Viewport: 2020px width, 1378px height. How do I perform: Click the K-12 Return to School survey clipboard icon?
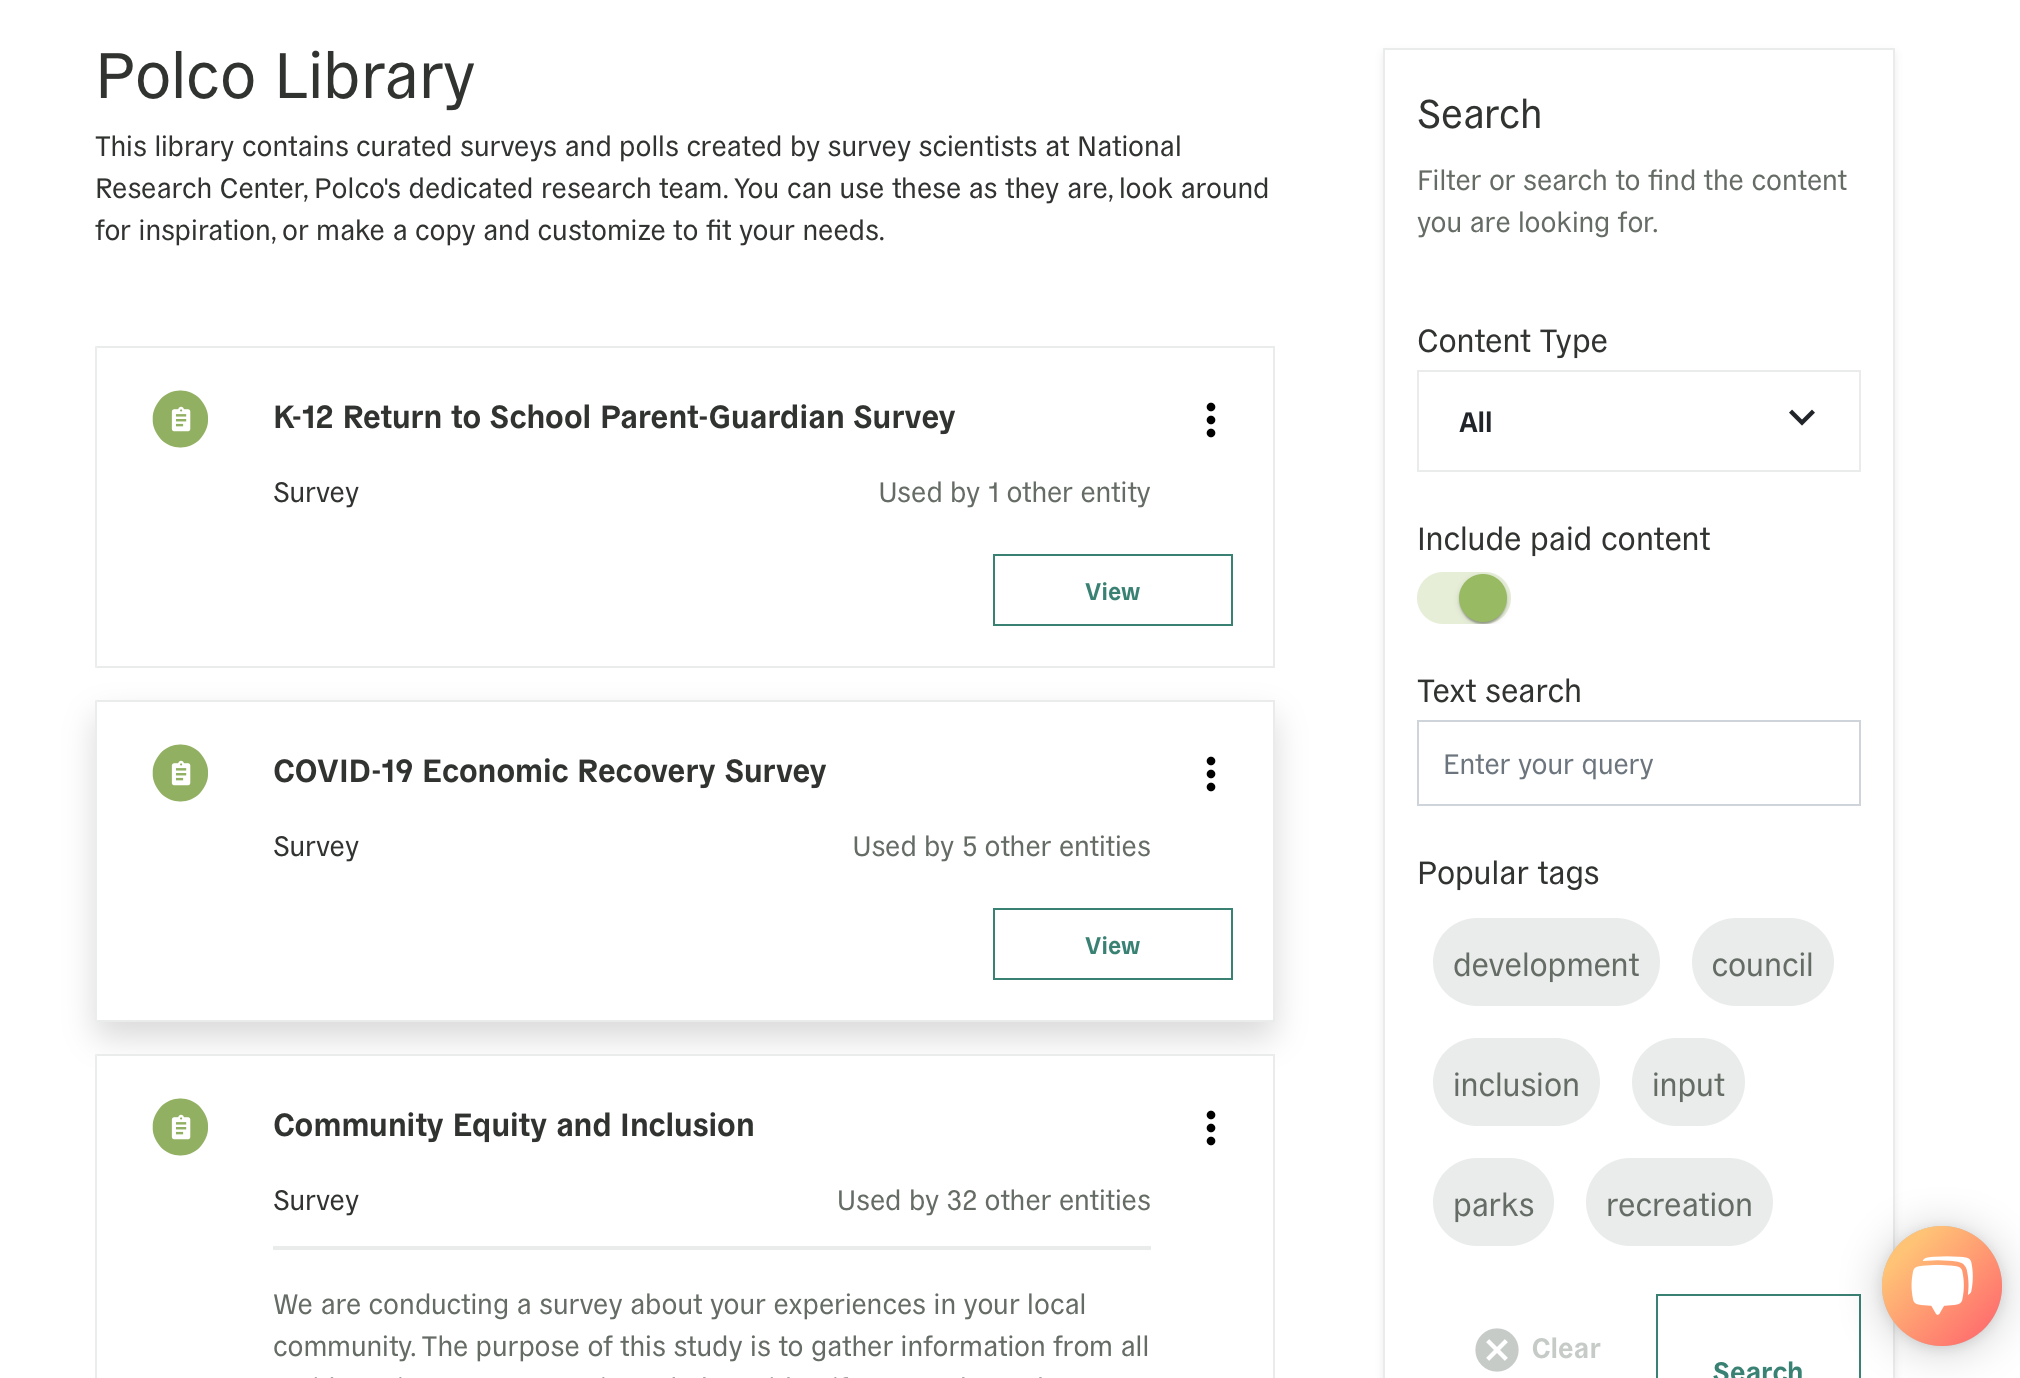[180, 419]
